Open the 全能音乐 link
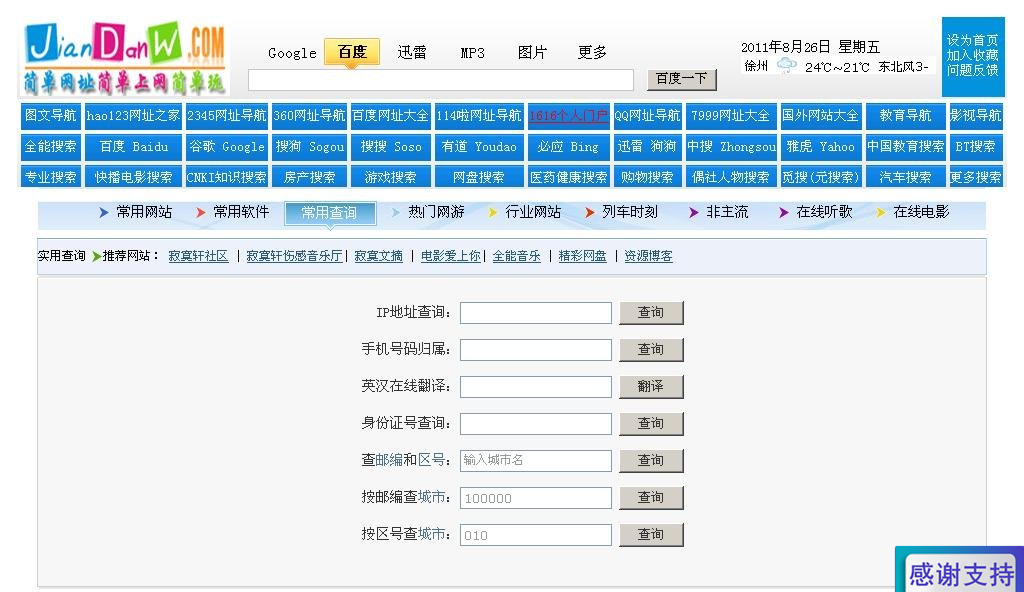1024x592 pixels. [517, 256]
